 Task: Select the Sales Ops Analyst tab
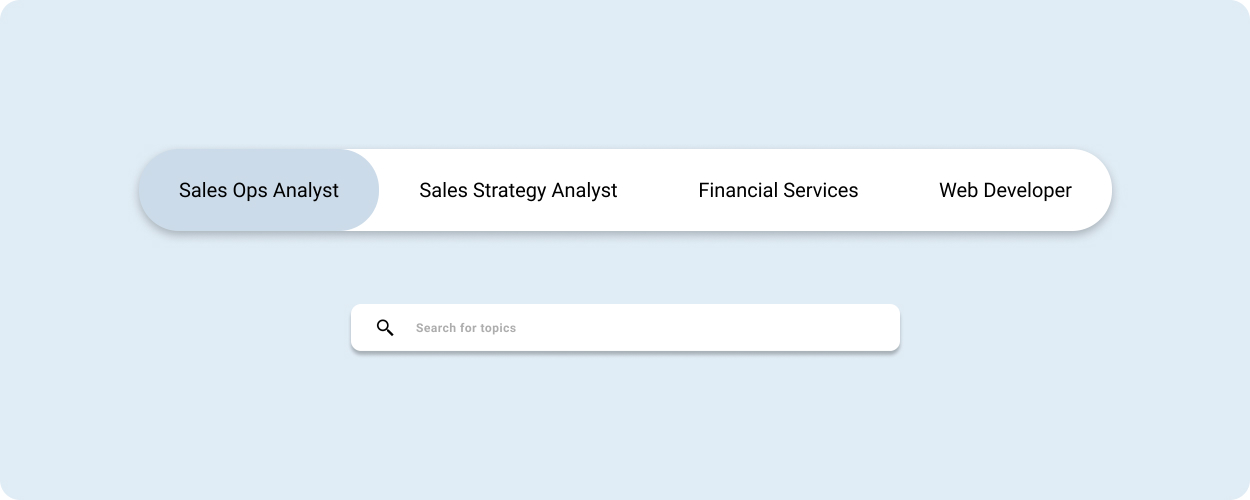click(x=259, y=190)
